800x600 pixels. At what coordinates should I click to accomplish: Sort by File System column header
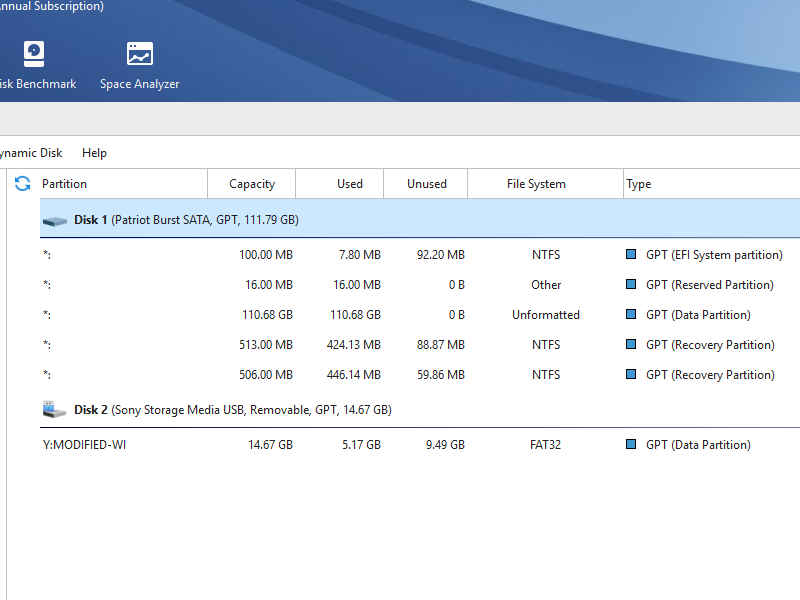(x=536, y=184)
